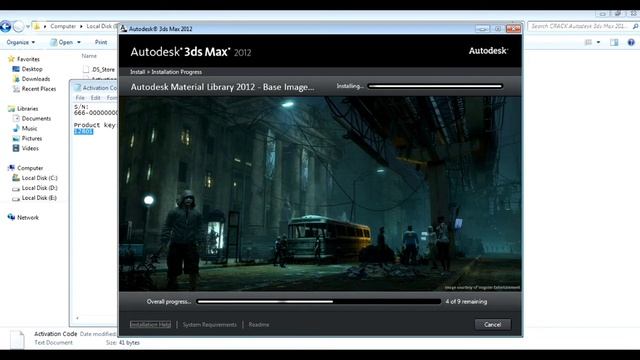Click the Music note icon

tap(16, 128)
